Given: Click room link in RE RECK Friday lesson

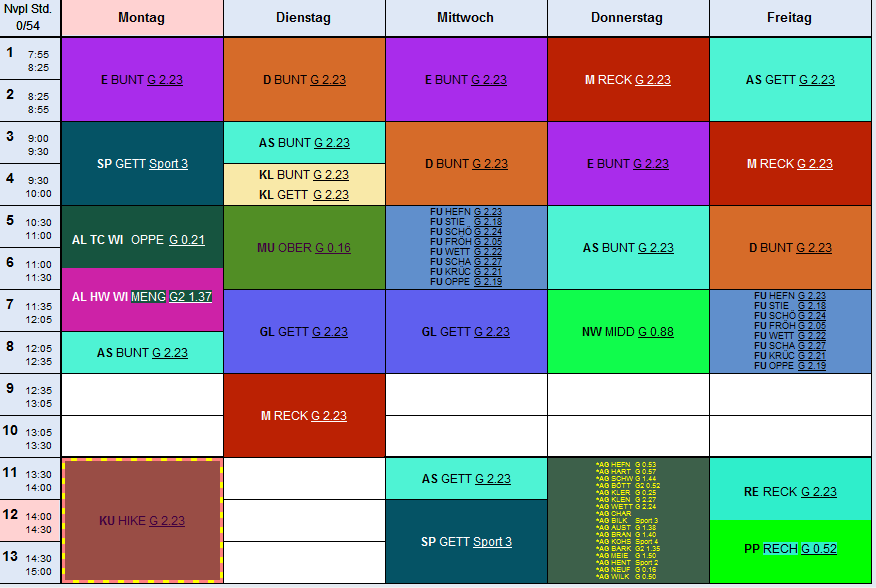Looking at the screenshot, I should click(x=818, y=492).
